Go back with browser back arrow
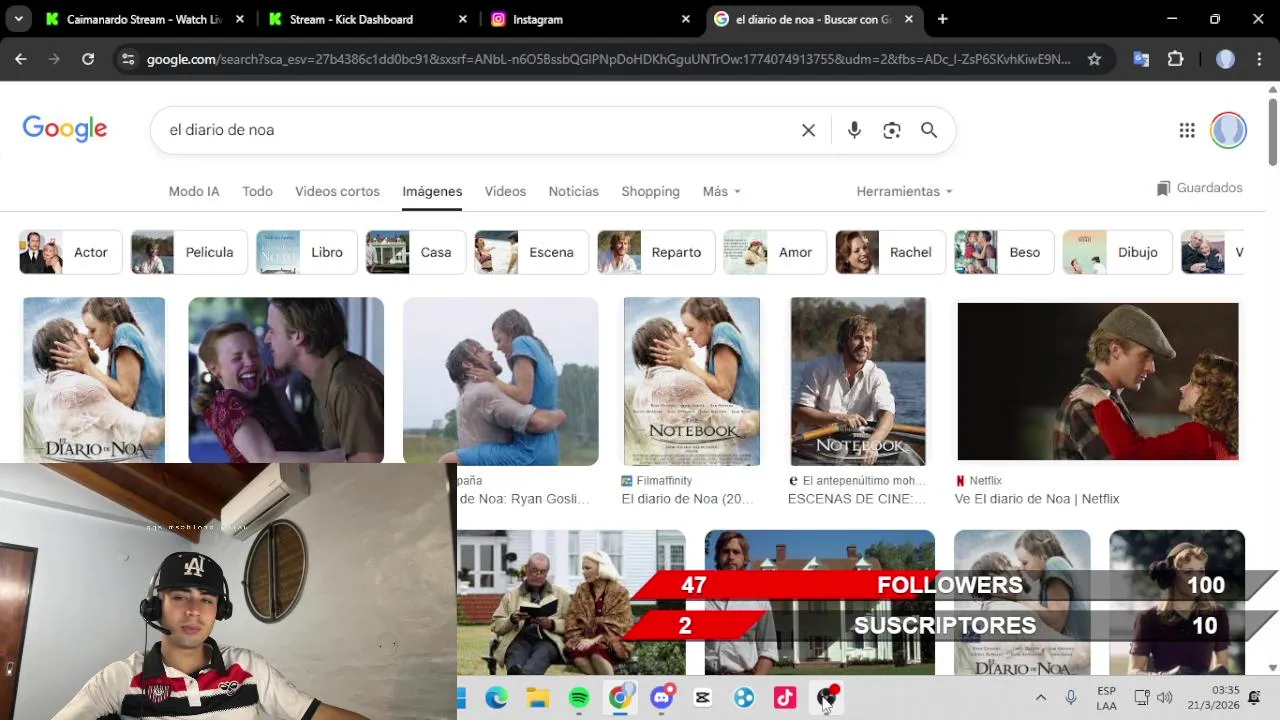1280x720 pixels. (x=21, y=59)
